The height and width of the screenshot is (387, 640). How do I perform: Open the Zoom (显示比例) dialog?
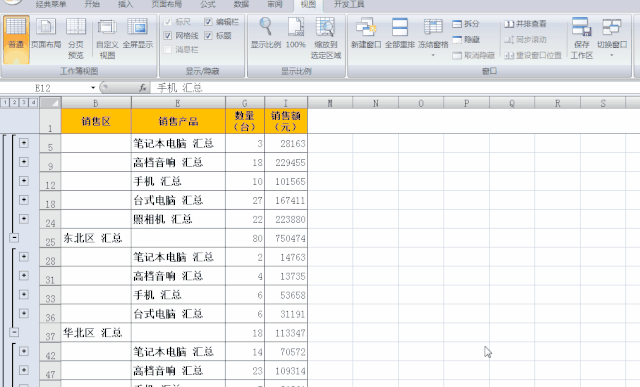click(266, 33)
